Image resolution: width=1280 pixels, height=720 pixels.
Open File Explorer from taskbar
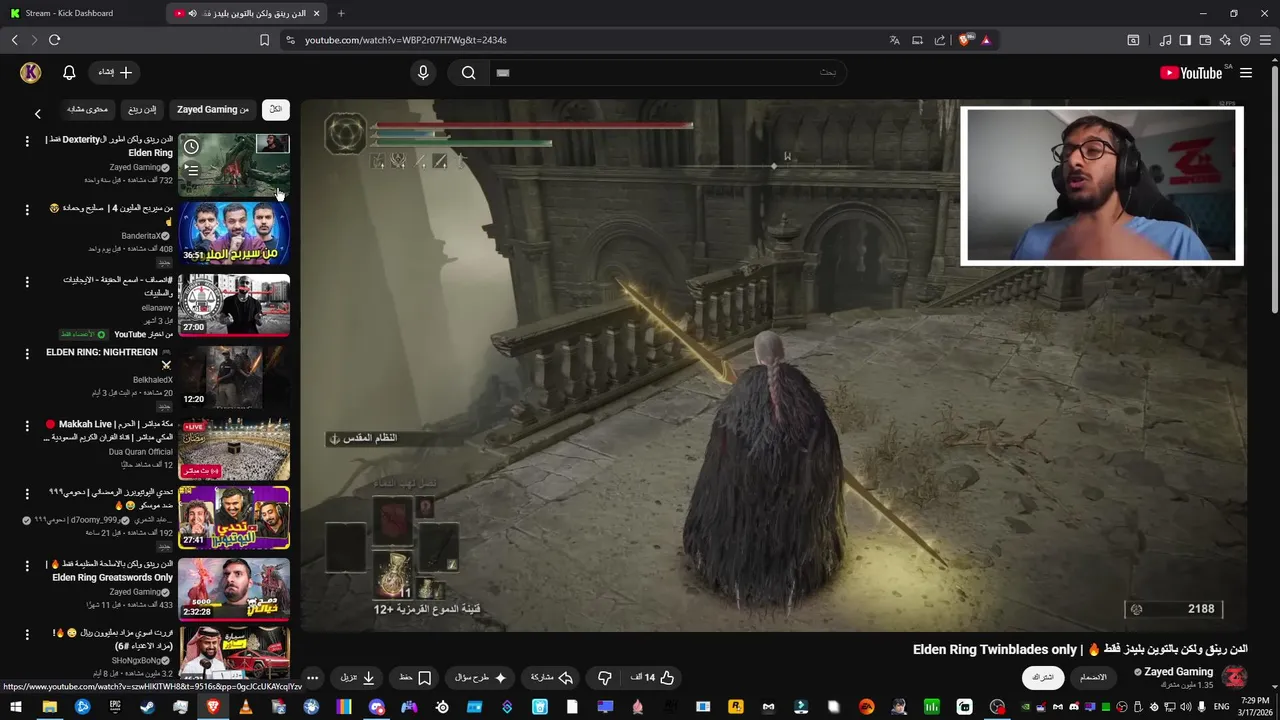click(x=49, y=707)
